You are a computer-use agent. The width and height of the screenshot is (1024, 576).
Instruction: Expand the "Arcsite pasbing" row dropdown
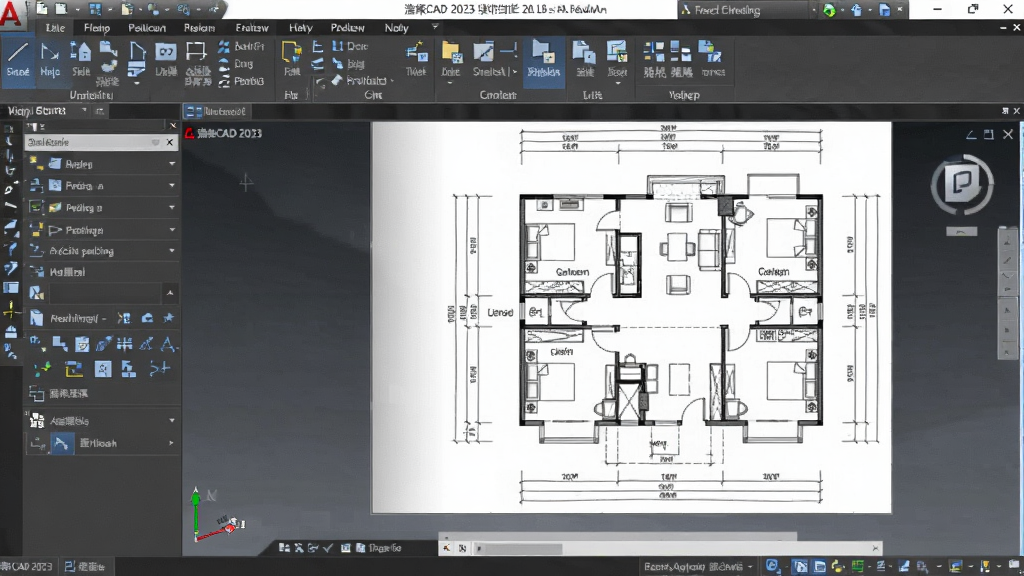tap(172, 251)
